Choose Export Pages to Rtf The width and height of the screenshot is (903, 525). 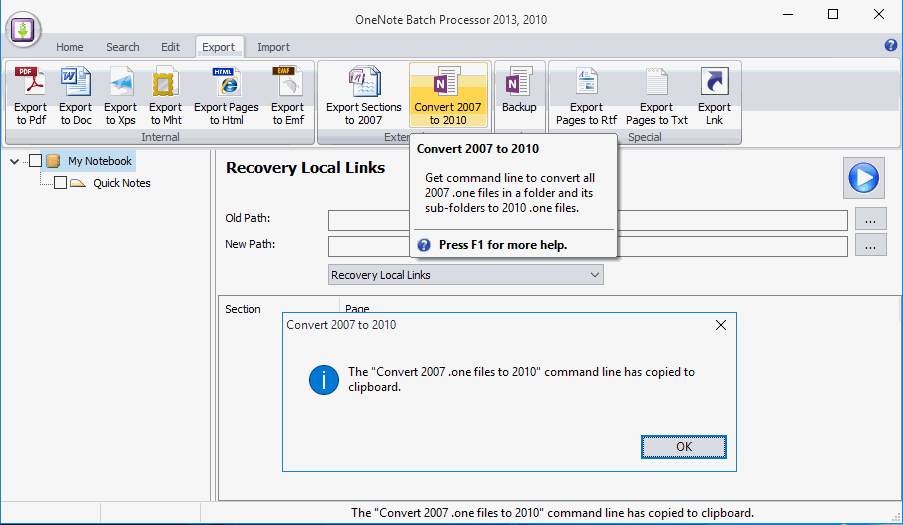[586, 96]
